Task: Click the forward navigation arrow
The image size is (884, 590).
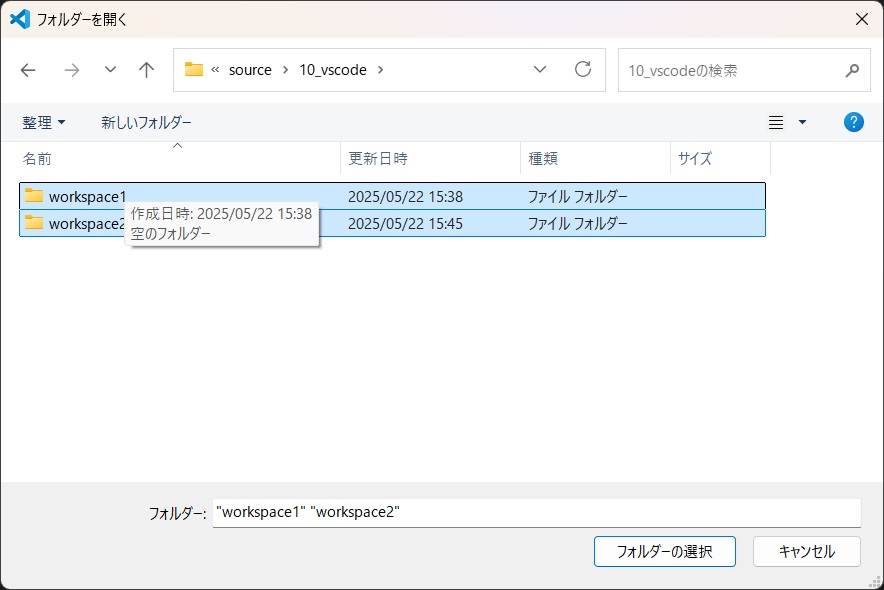Action: pyautogui.click(x=71, y=70)
